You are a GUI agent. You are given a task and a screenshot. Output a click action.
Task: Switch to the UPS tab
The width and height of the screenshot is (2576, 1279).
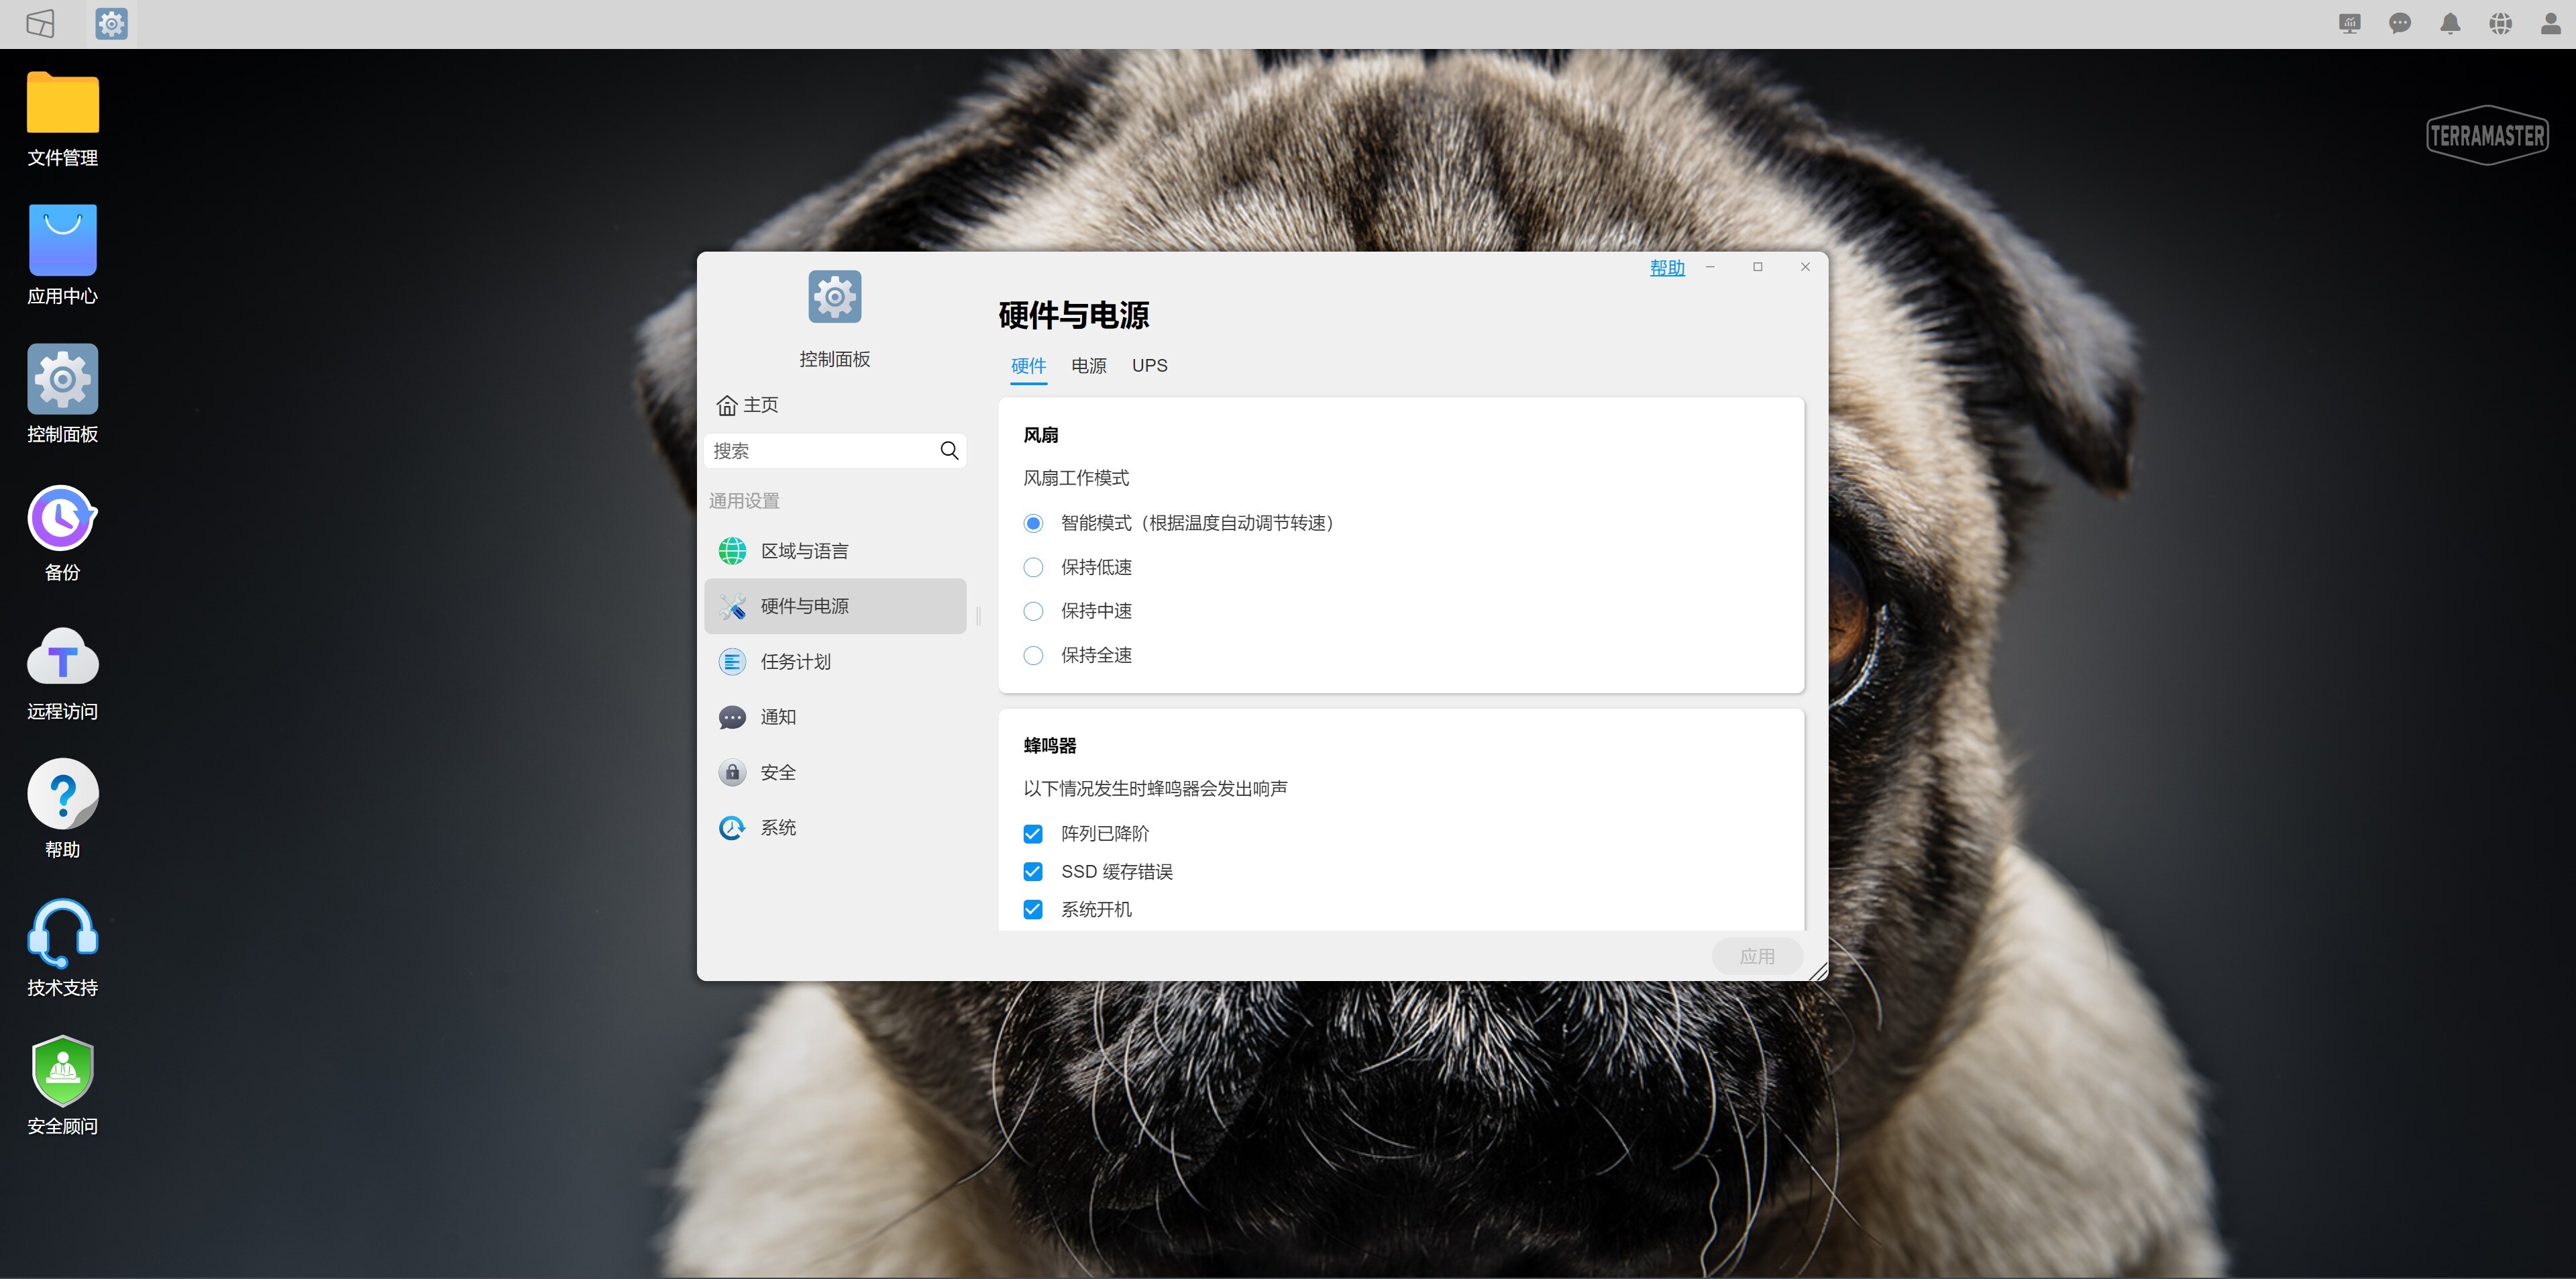click(1149, 366)
